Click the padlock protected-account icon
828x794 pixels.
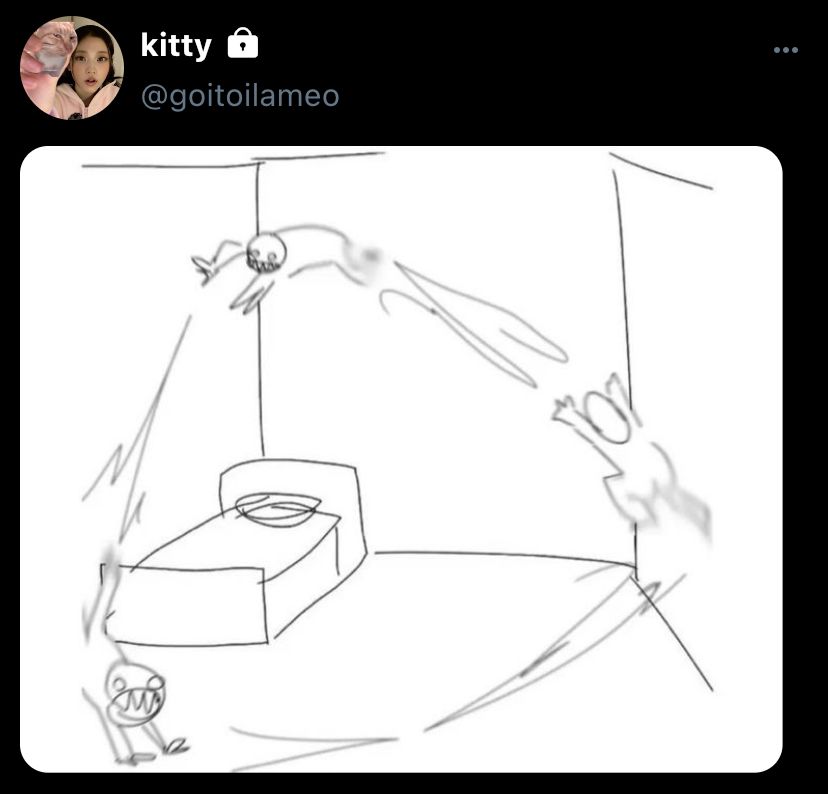click(242, 43)
